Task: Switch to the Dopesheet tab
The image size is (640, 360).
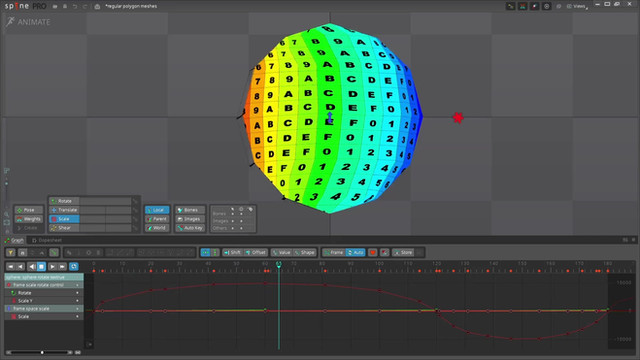Action: [x=47, y=240]
